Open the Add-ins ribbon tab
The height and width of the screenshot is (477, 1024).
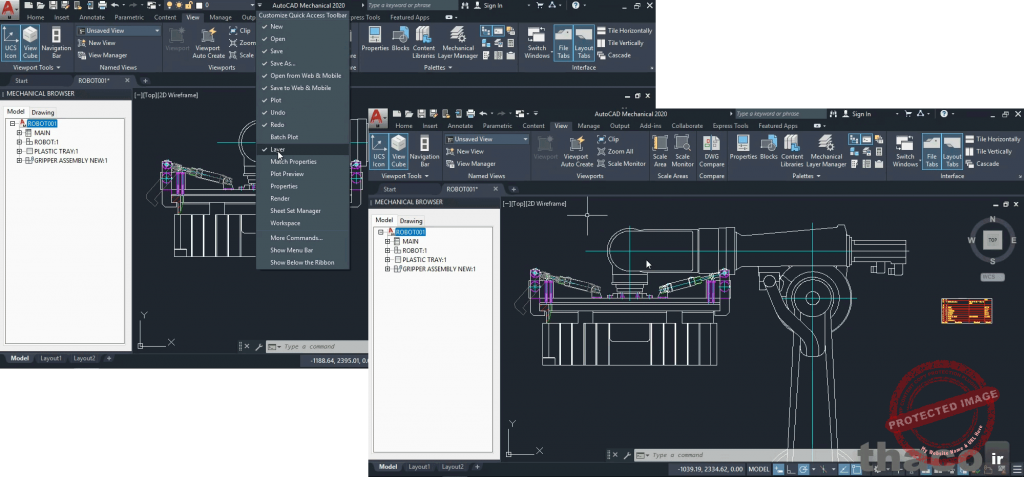pos(650,126)
